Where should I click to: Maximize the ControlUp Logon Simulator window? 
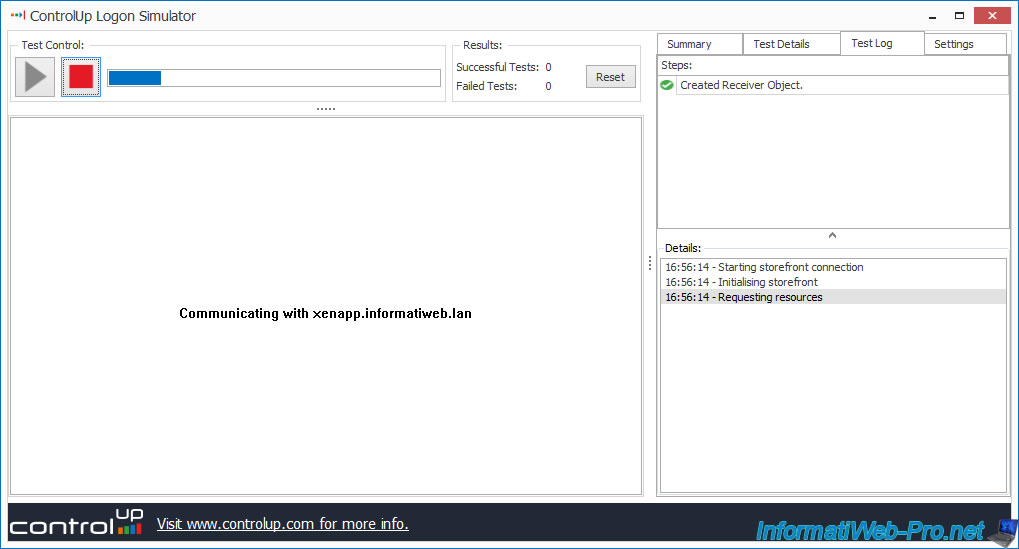coord(959,16)
